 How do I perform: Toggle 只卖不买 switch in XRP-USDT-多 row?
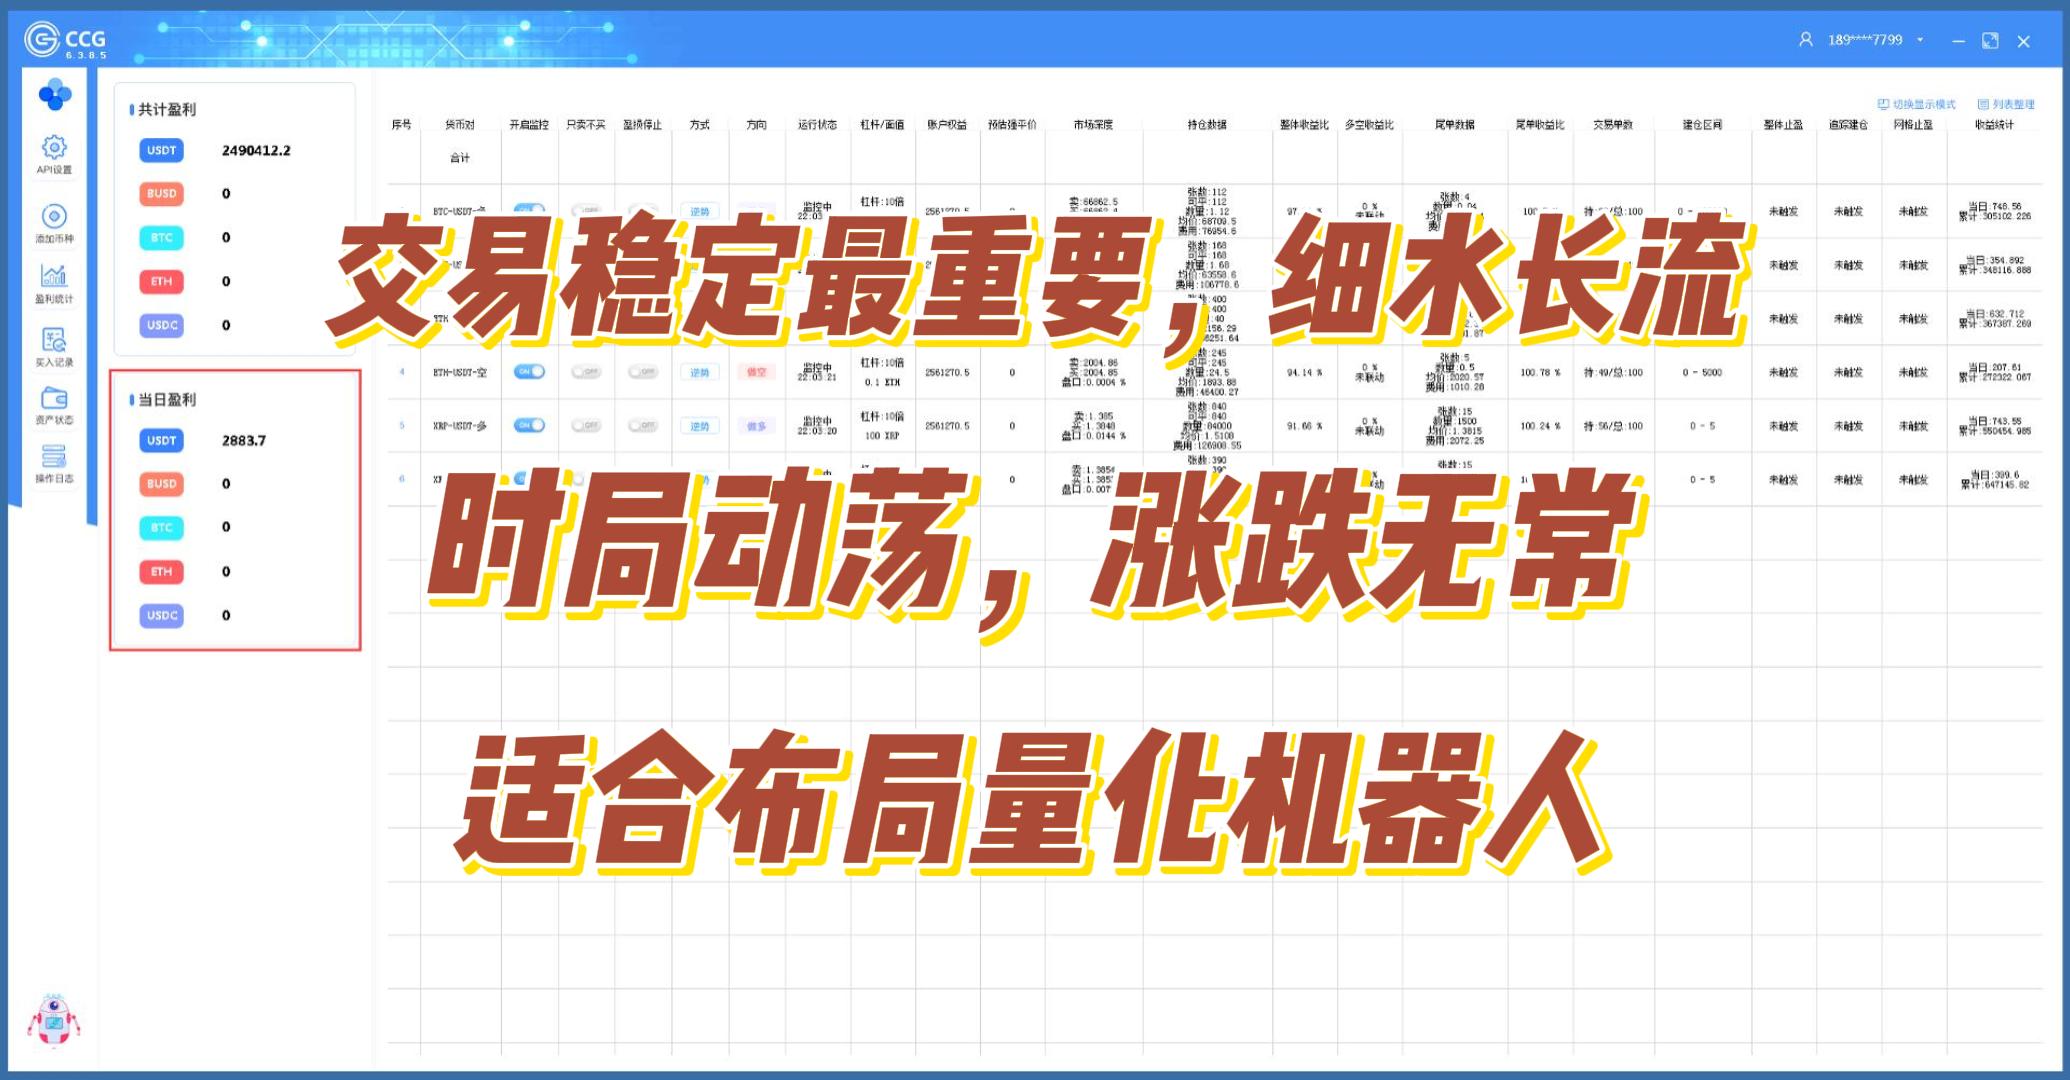(x=586, y=426)
